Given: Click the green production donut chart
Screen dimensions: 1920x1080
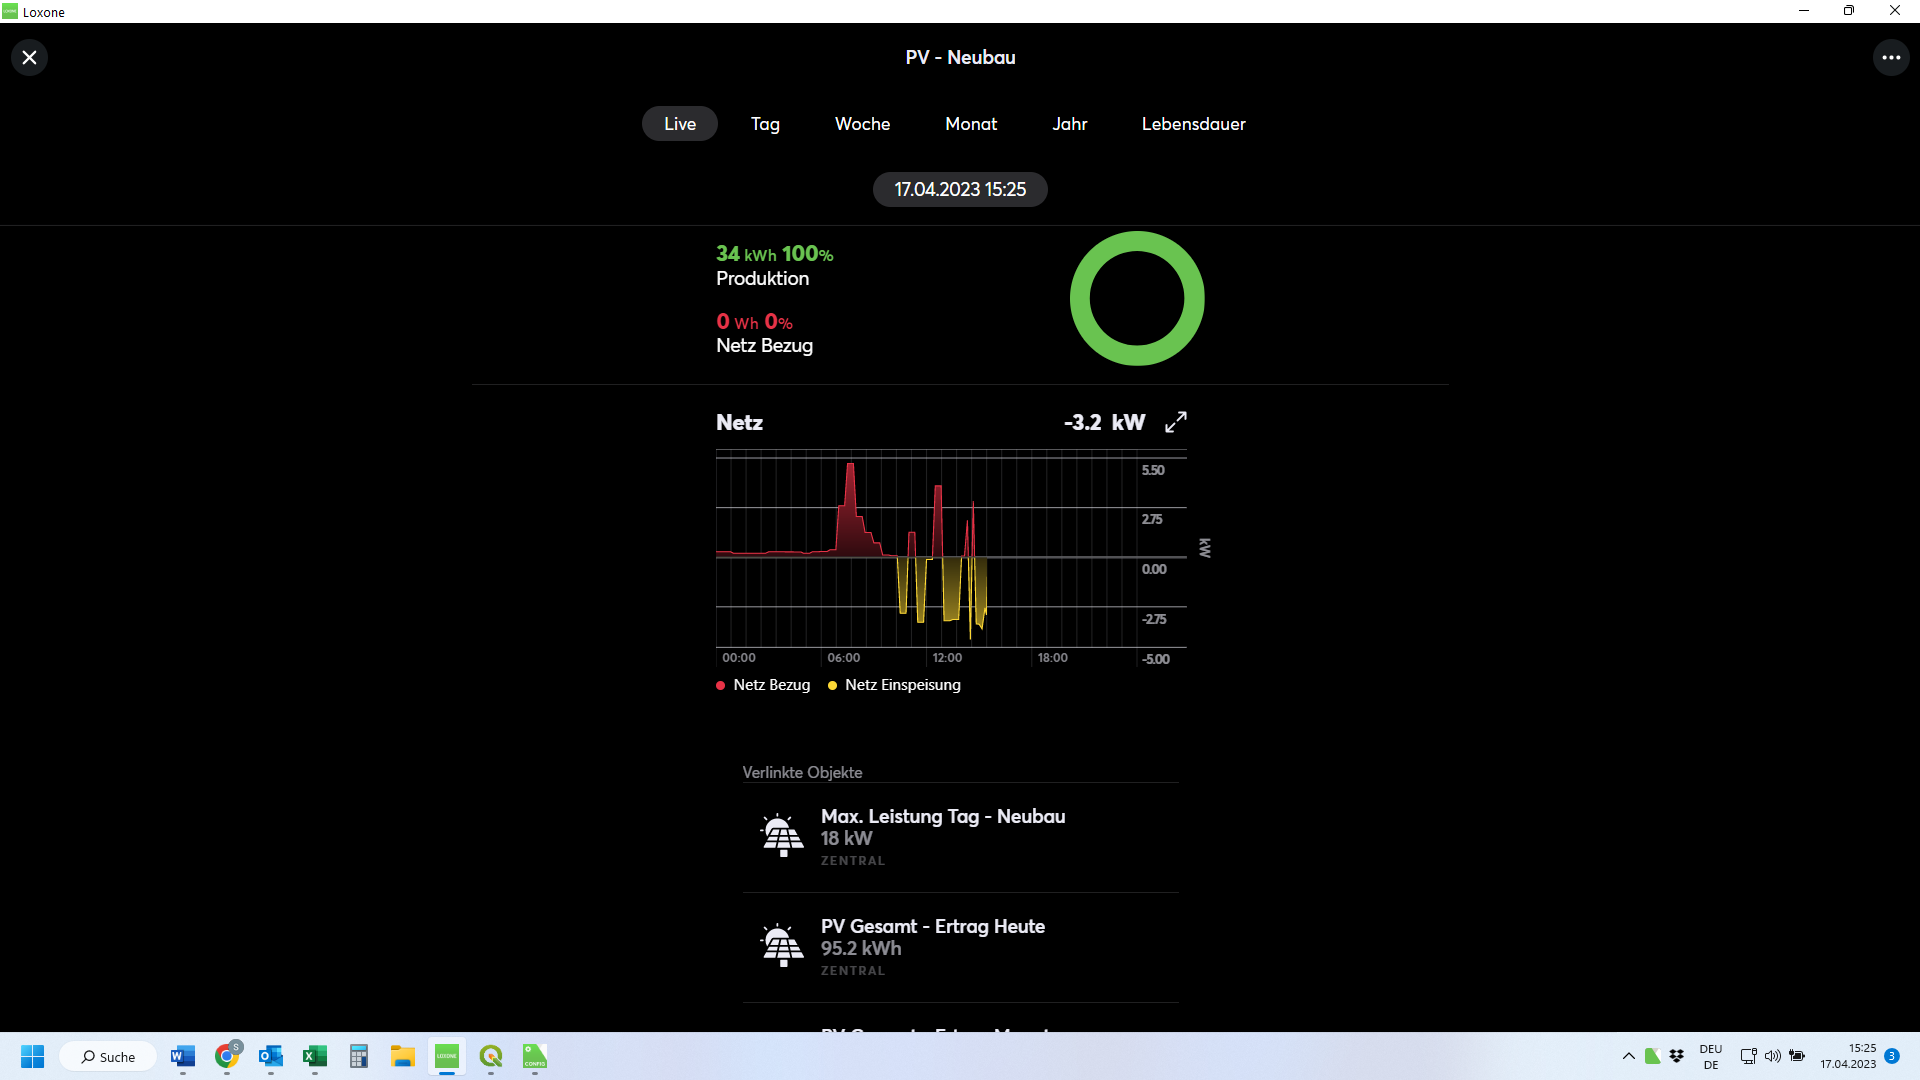Looking at the screenshot, I should pyautogui.click(x=1137, y=299).
